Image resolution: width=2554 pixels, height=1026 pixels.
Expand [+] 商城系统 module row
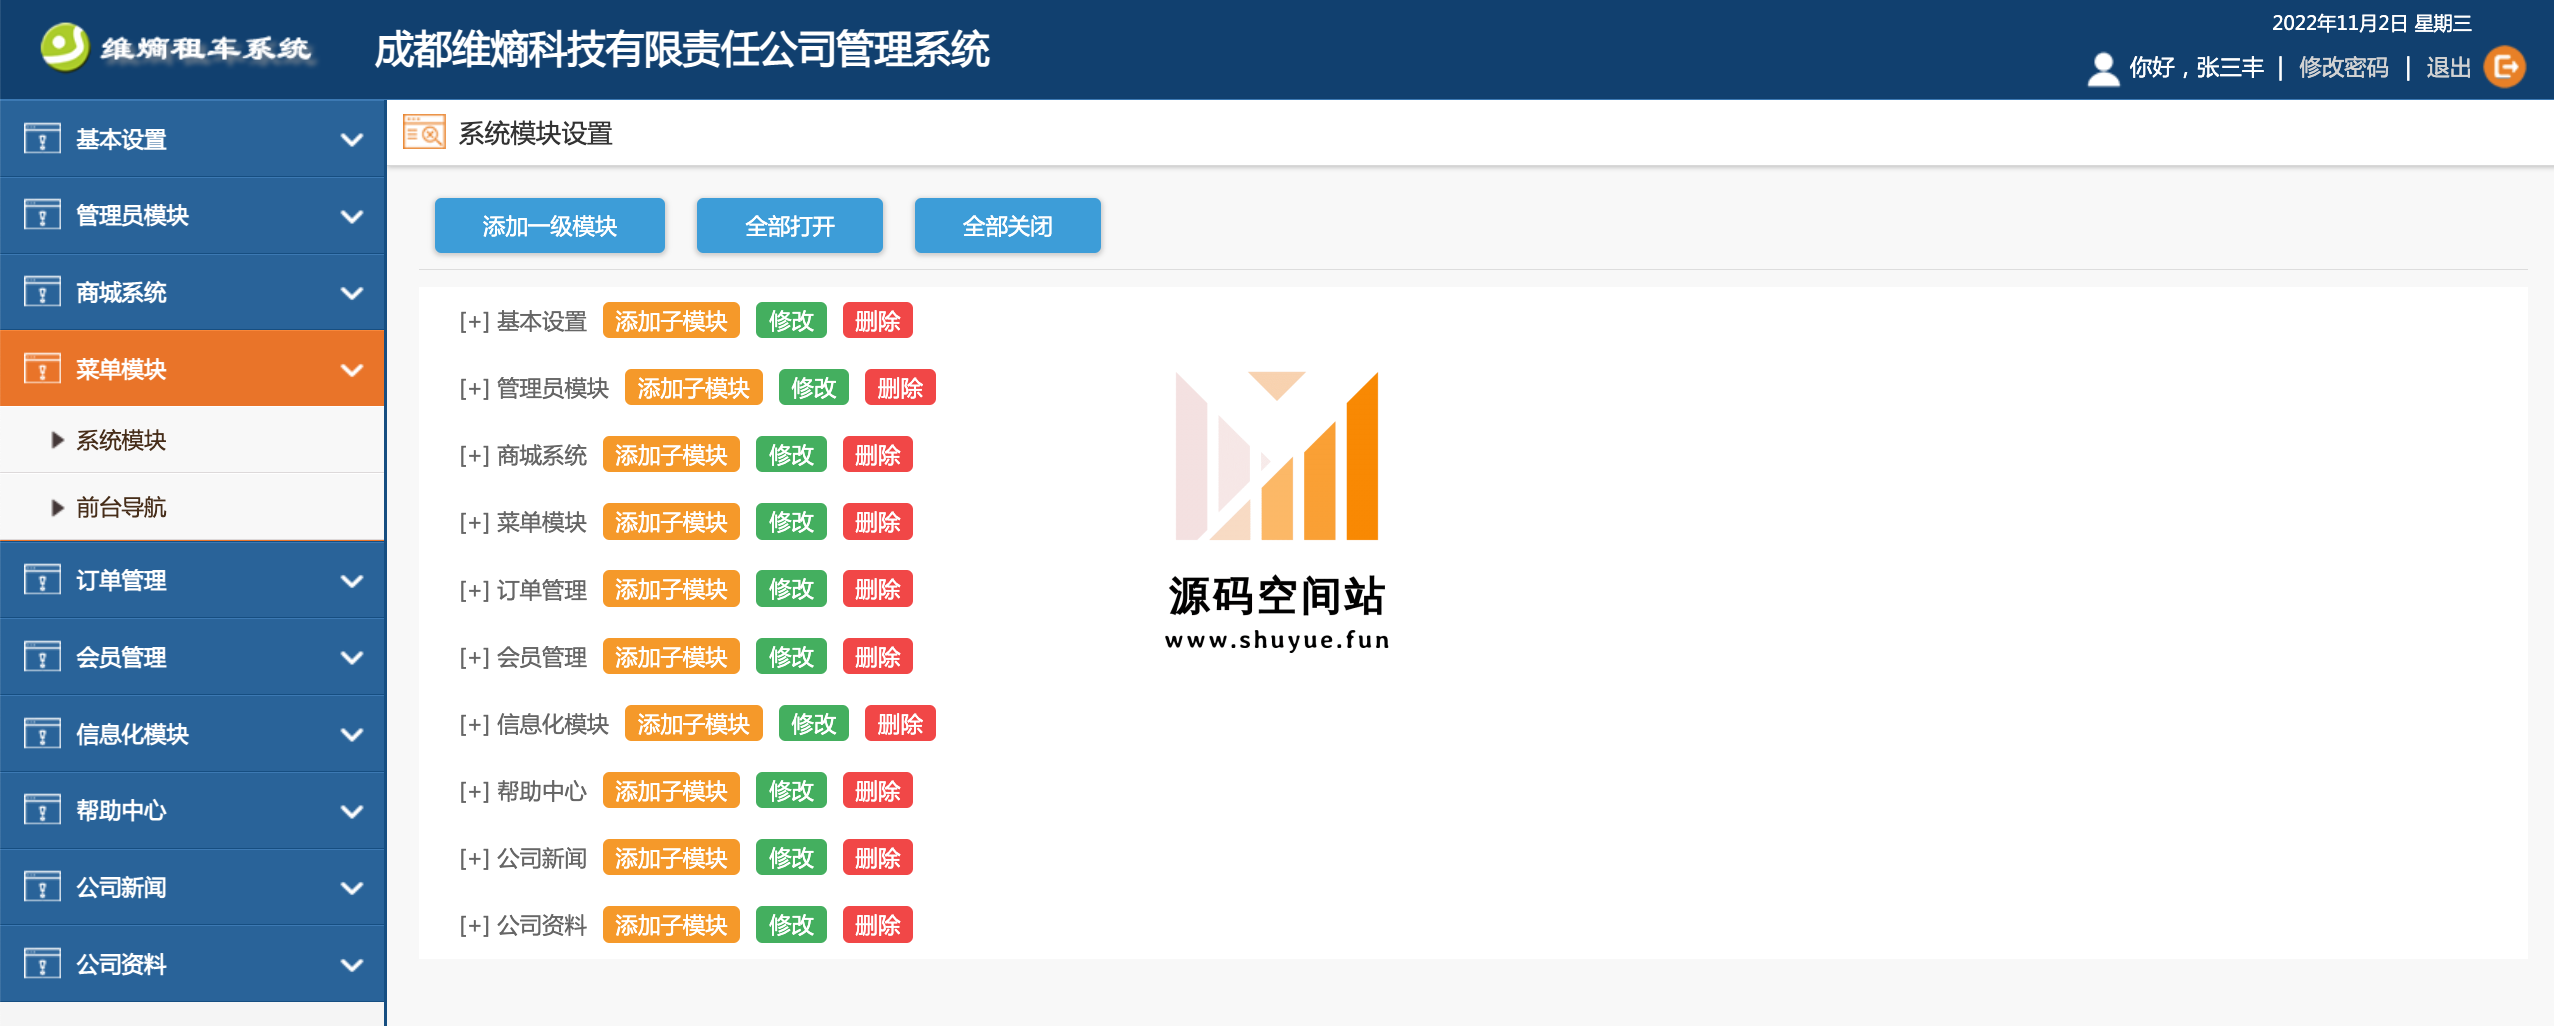pos(474,455)
